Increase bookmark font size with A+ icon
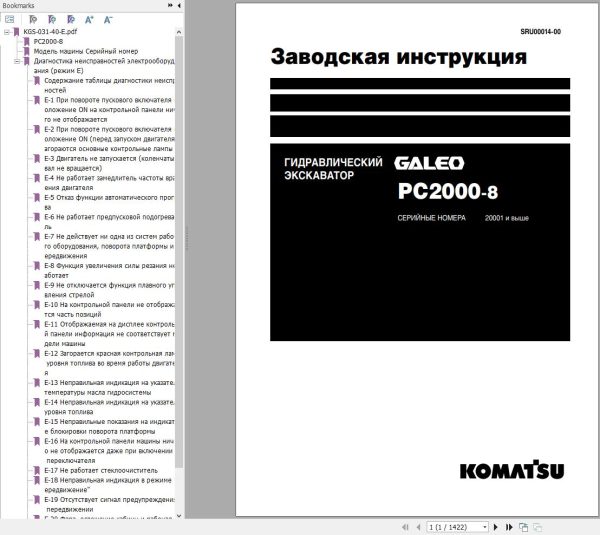The height and width of the screenshot is (535, 600). point(89,20)
